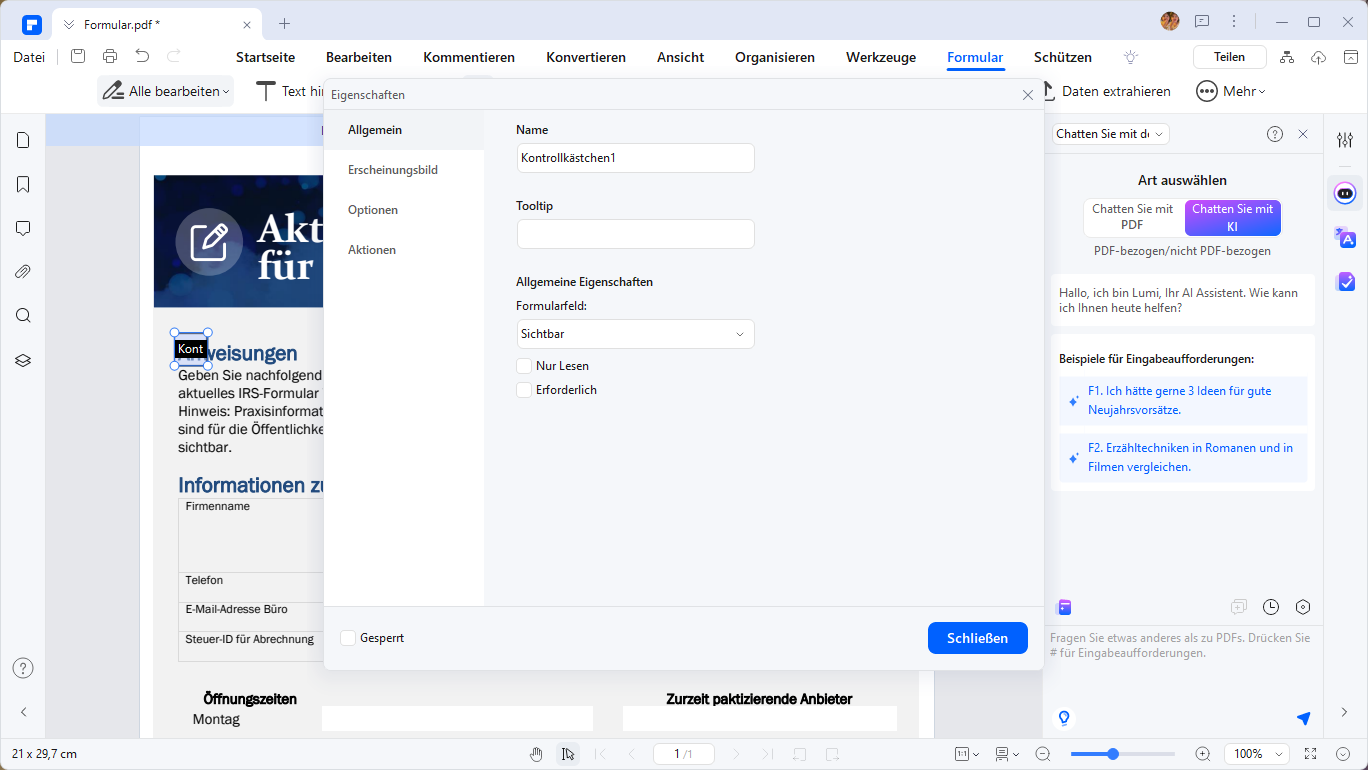Enable the Erforderlich checkbox

524,390
